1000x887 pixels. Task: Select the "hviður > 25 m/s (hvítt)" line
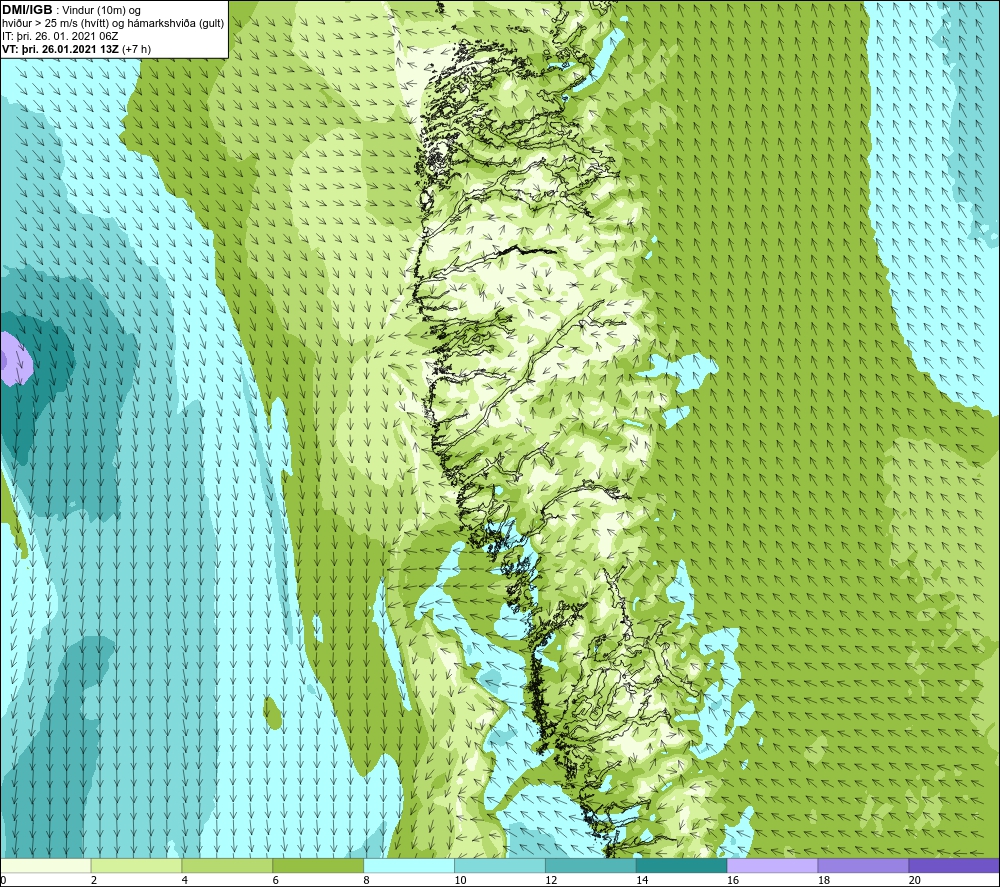(54, 24)
